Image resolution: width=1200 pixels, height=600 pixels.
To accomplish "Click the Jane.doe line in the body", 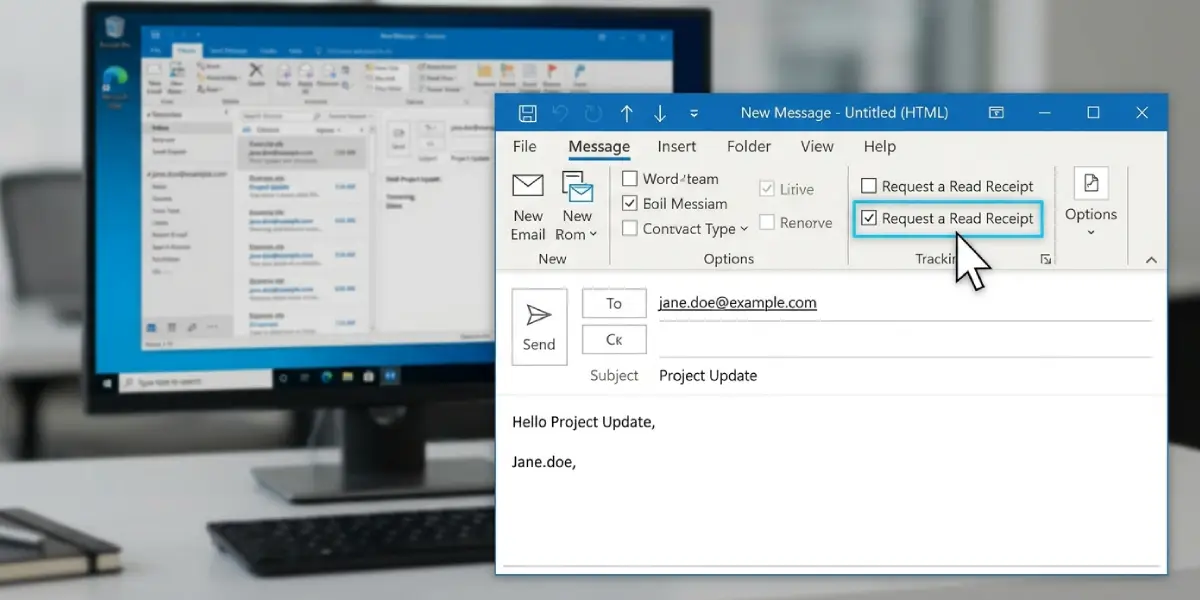I will [x=544, y=462].
